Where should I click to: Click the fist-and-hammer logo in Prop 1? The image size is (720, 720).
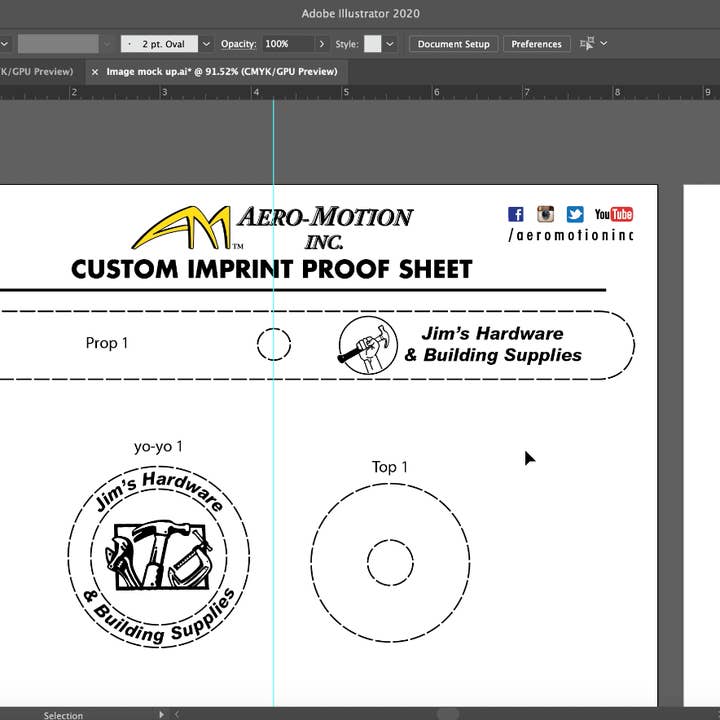tap(368, 346)
